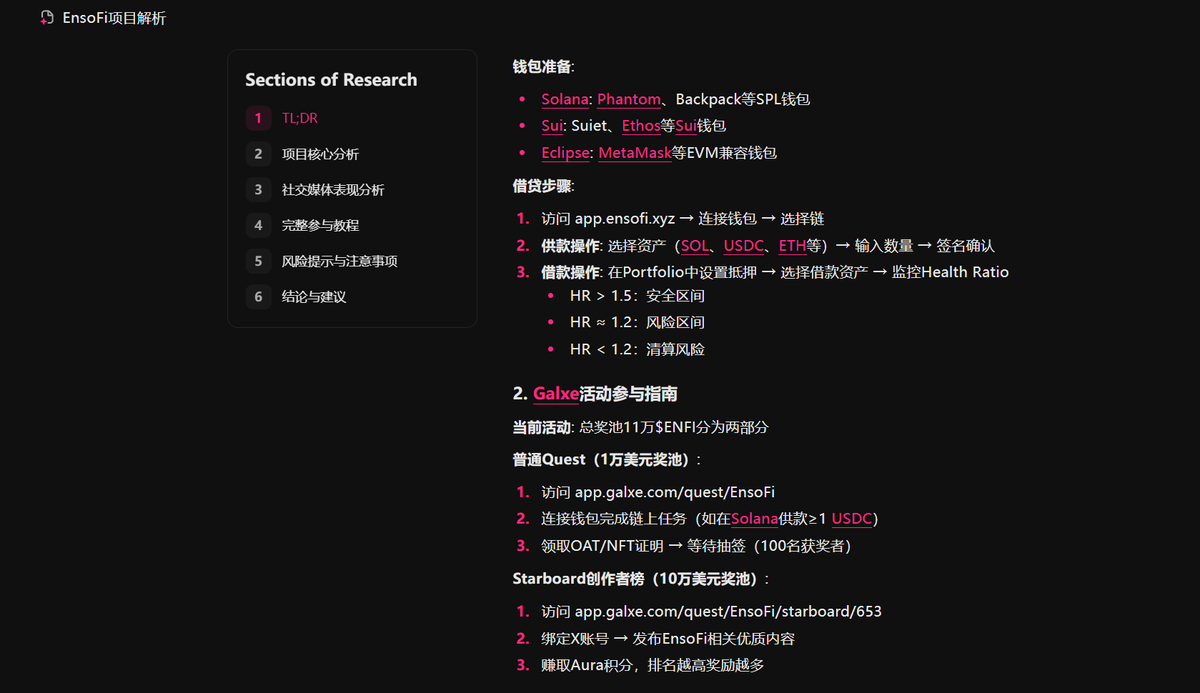
Task: Open the Phantom wallet link
Action: pyautogui.click(x=629, y=99)
